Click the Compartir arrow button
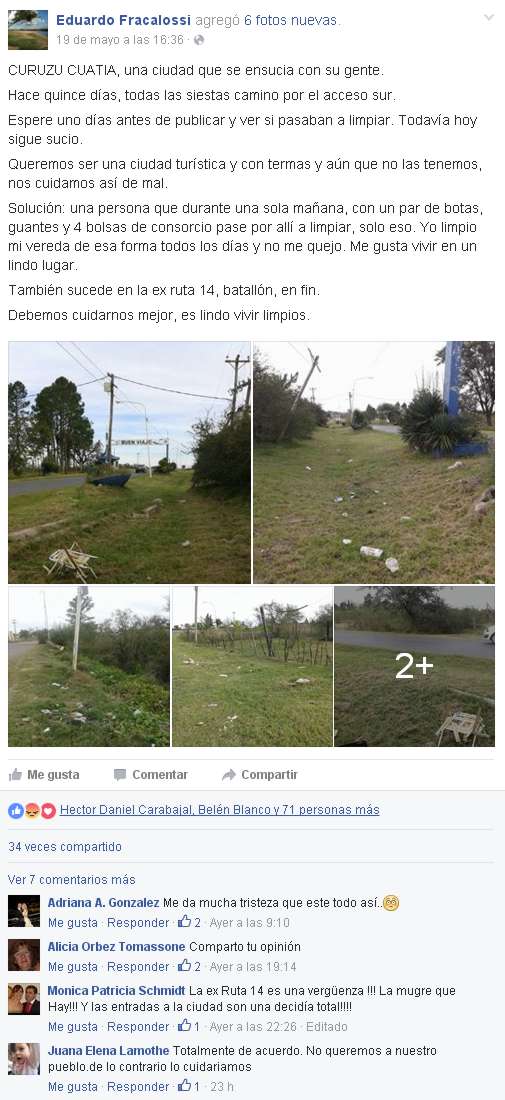Image resolution: width=505 pixels, height=1100 pixels. [260, 774]
